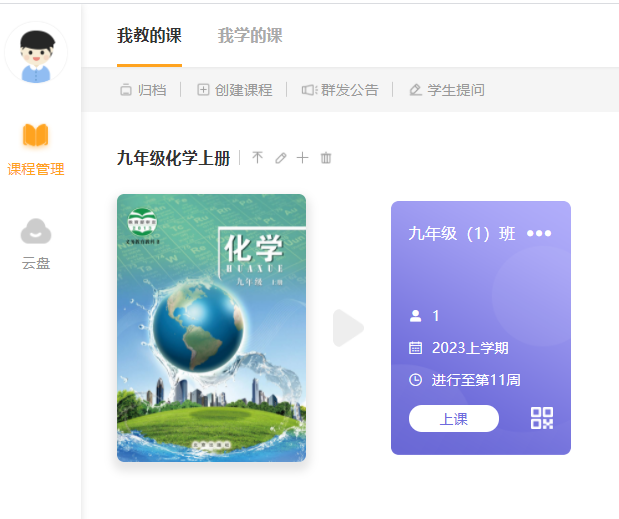Switch to the 我学的课 tab

250,36
